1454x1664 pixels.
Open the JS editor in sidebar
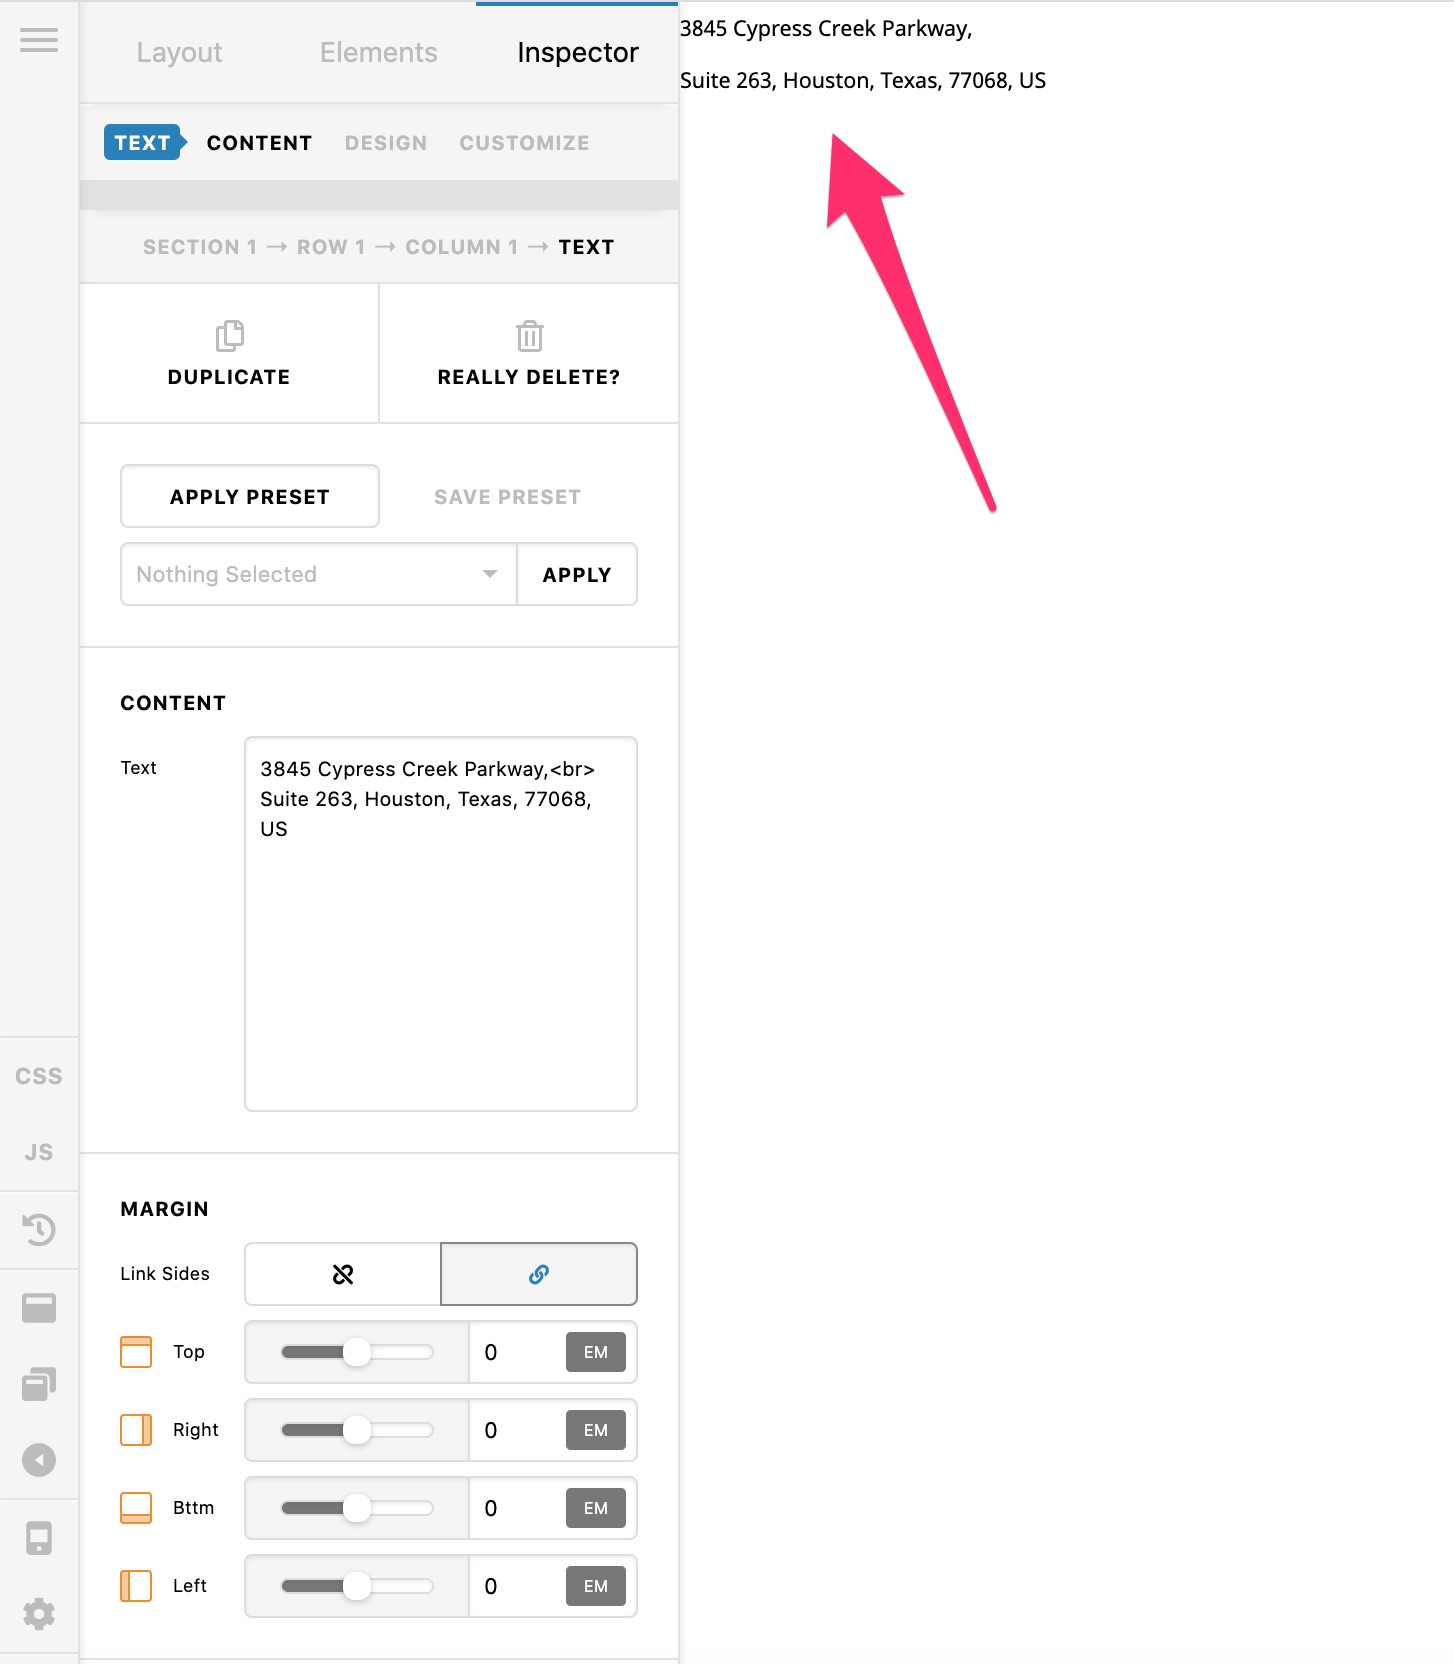click(x=39, y=1152)
